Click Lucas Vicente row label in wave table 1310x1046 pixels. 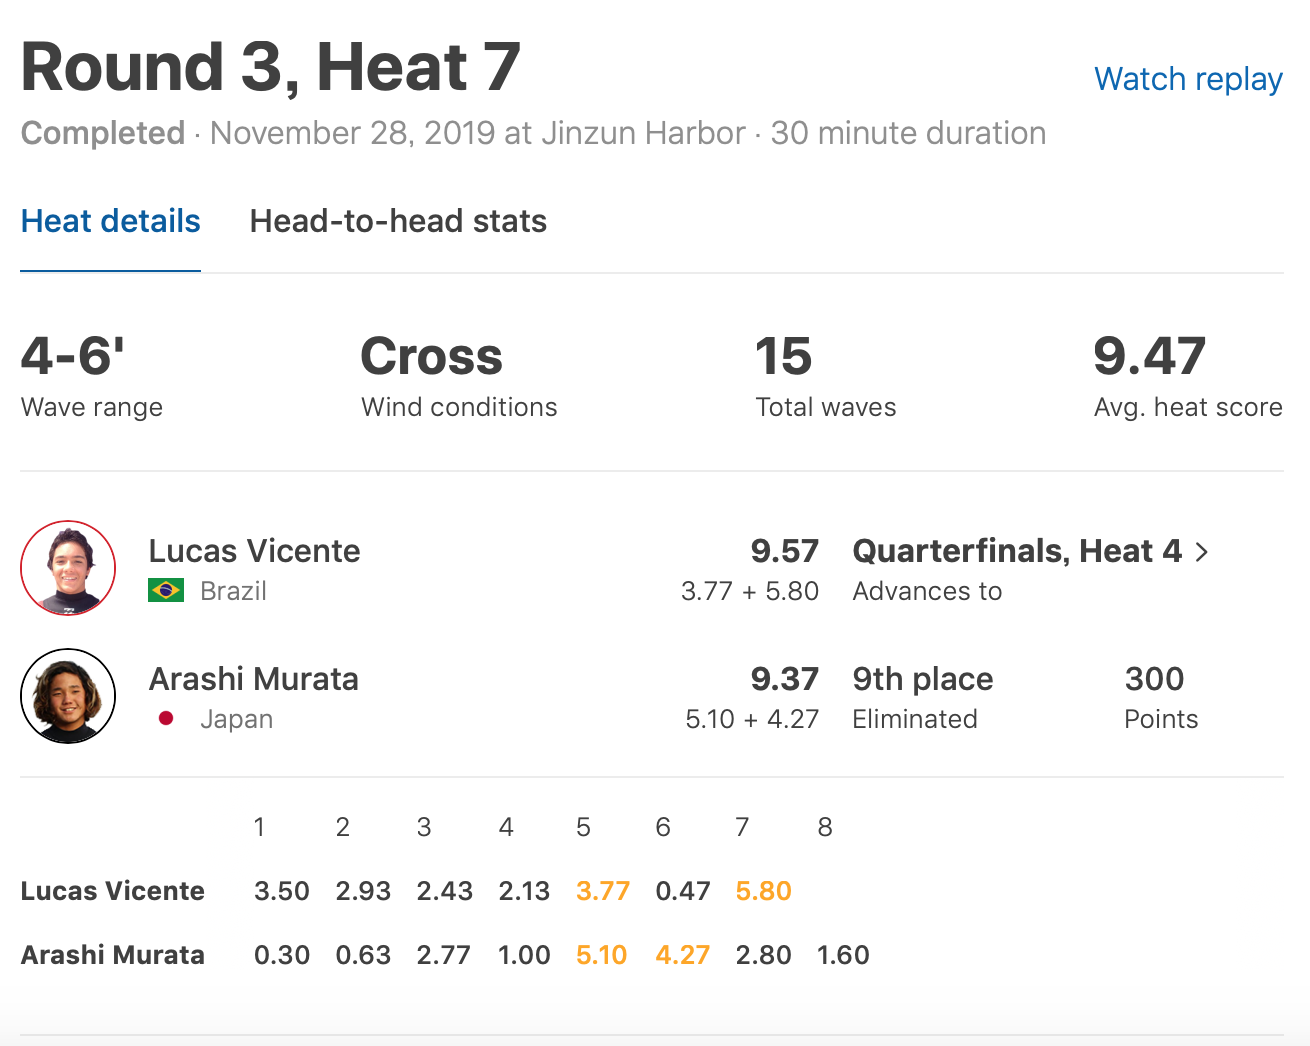pyautogui.click(x=112, y=891)
